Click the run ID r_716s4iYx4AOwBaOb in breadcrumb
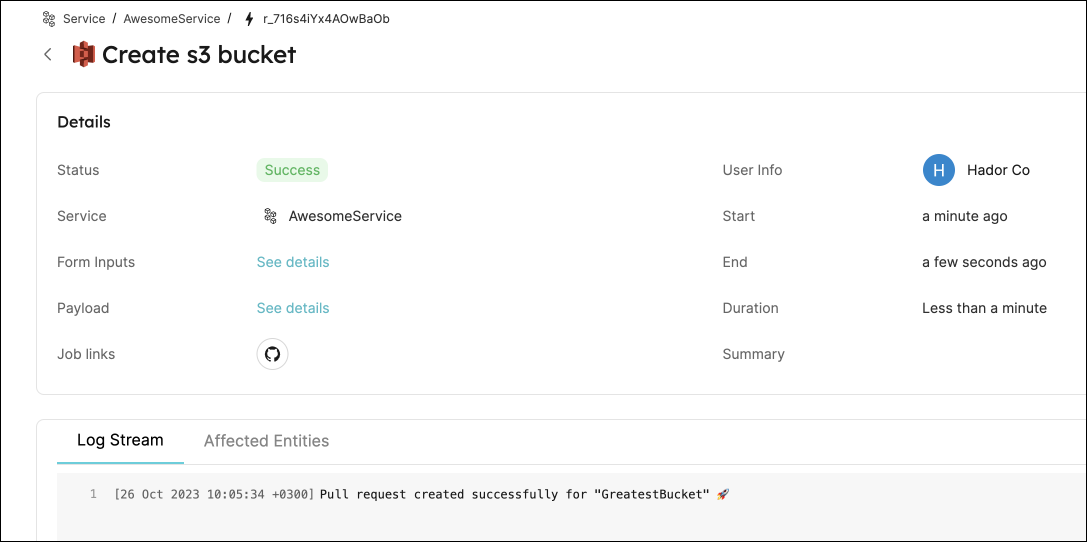Screen dimensions: 1087x542 (x=326, y=19)
